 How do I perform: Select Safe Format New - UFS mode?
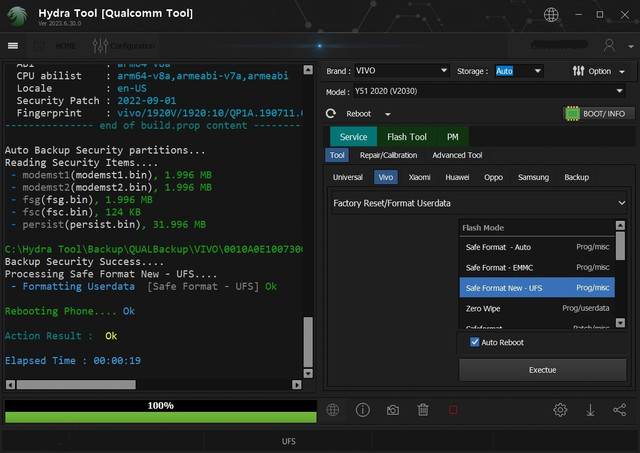537,288
